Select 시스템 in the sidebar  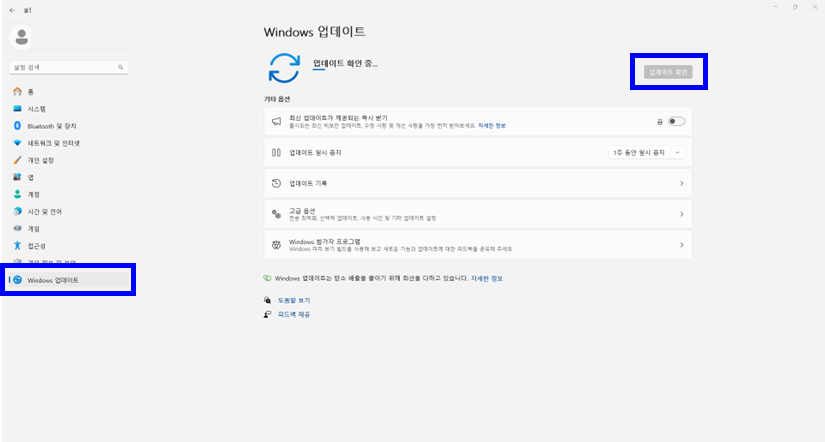pyautogui.click(x=36, y=109)
